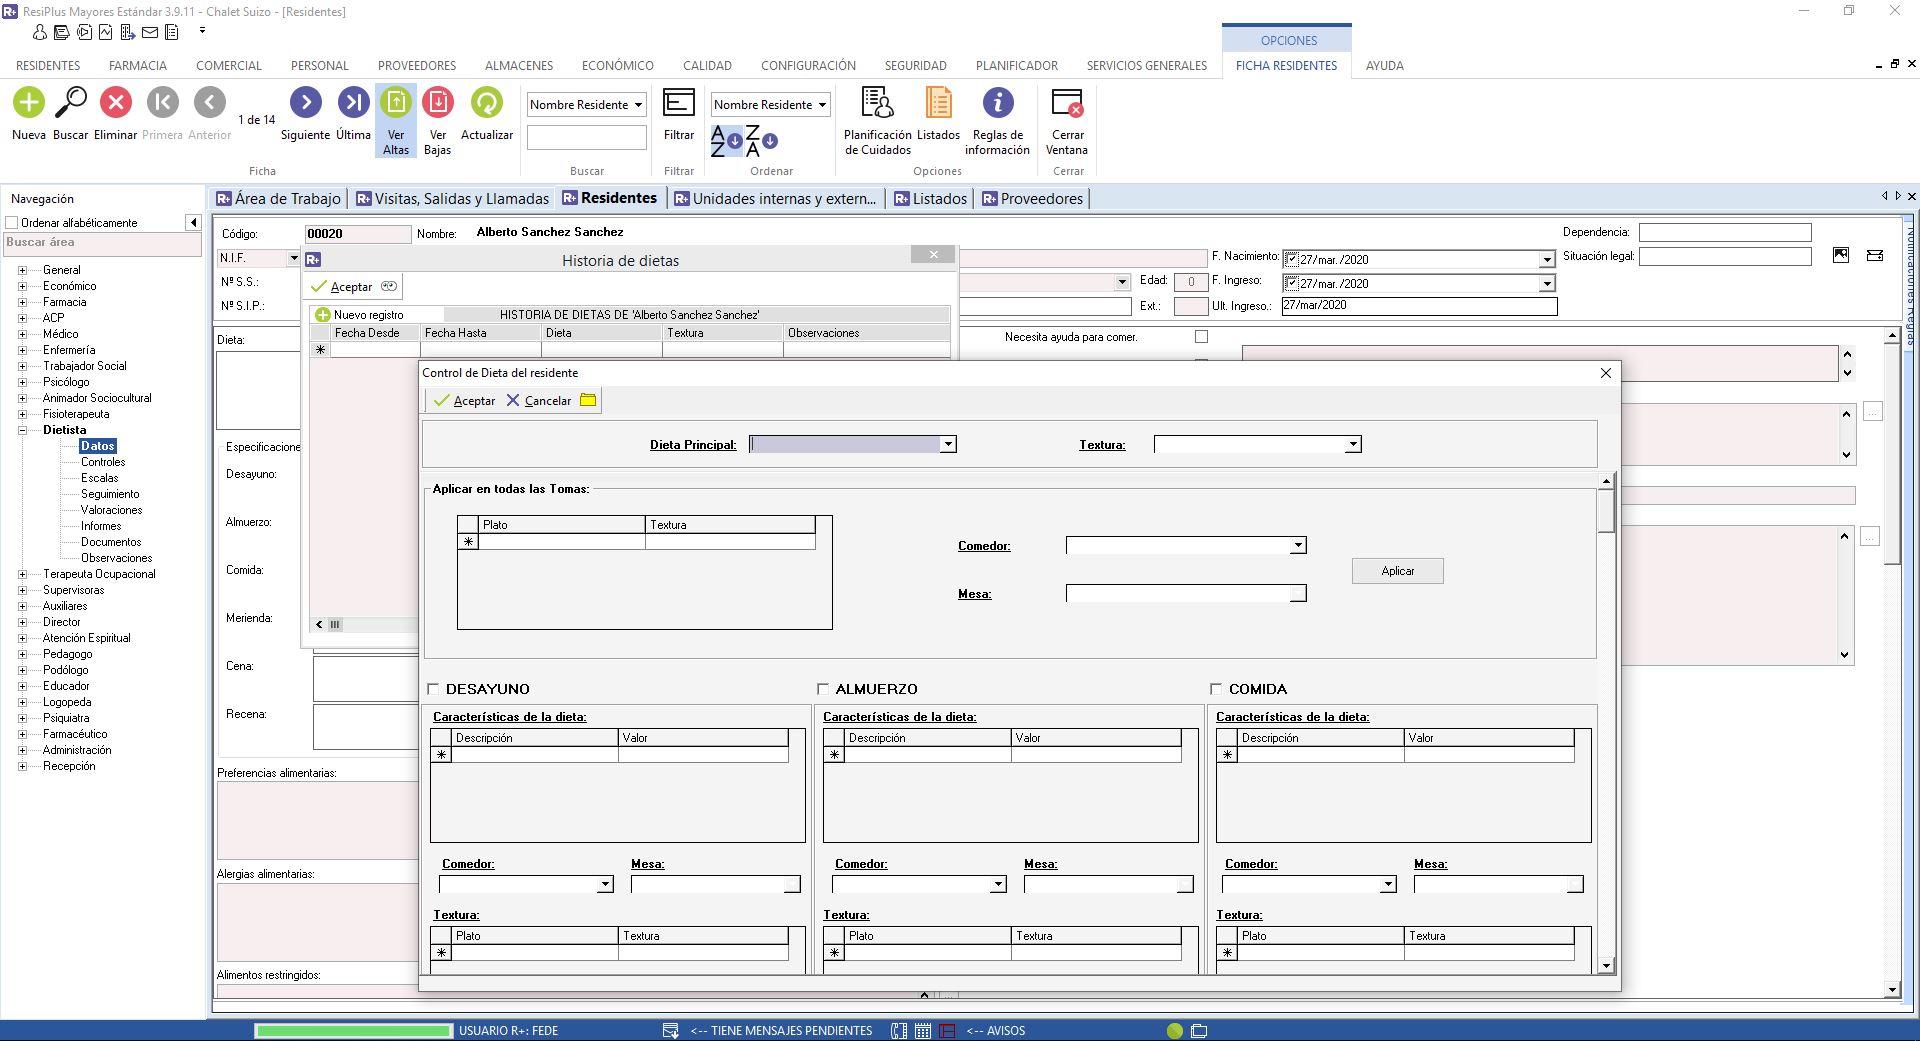Open the Dieta Principal dropdown
Image resolution: width=1920 pixels, height=1041 pixels.
coord(948,444)
